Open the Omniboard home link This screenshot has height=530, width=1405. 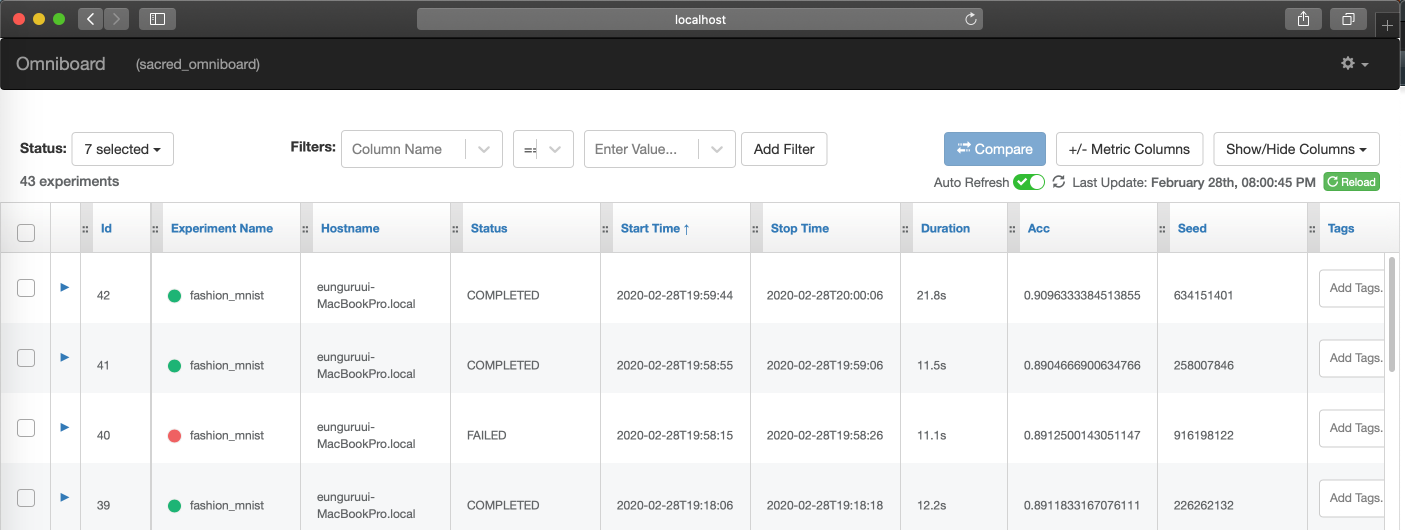point(61,64)
